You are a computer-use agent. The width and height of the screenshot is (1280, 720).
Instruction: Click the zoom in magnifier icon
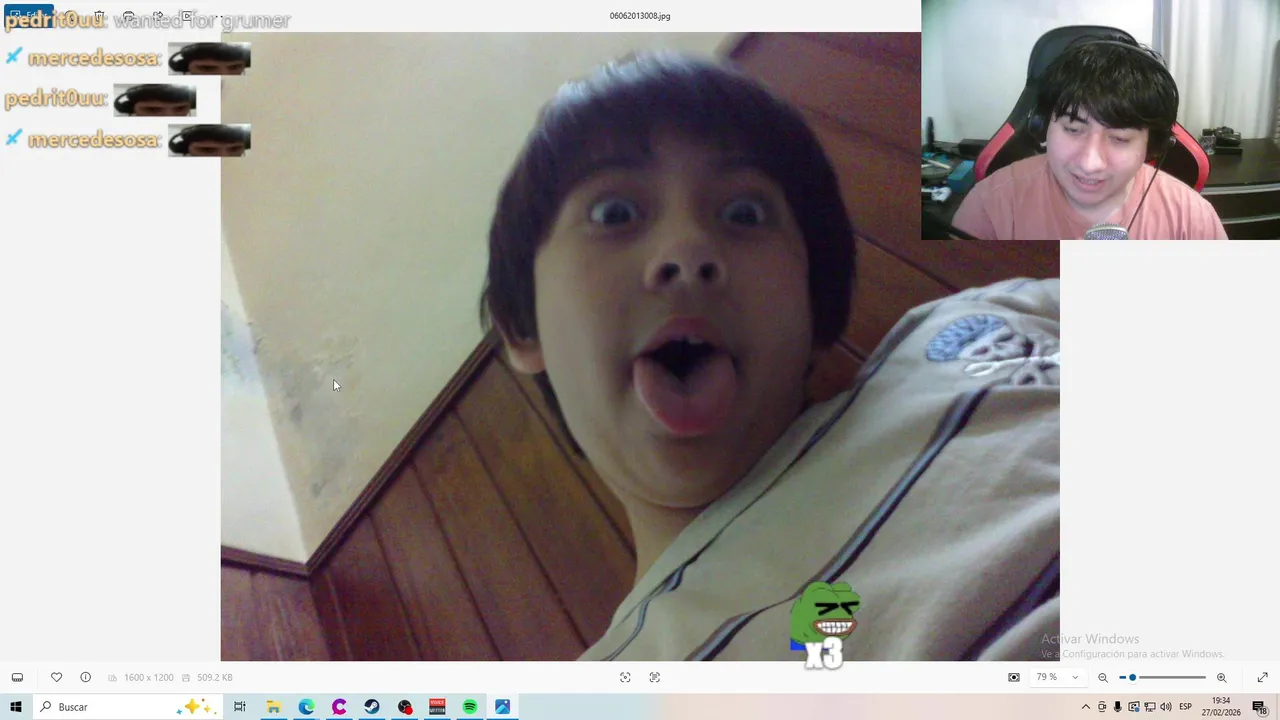click(x=1221, y=677)
